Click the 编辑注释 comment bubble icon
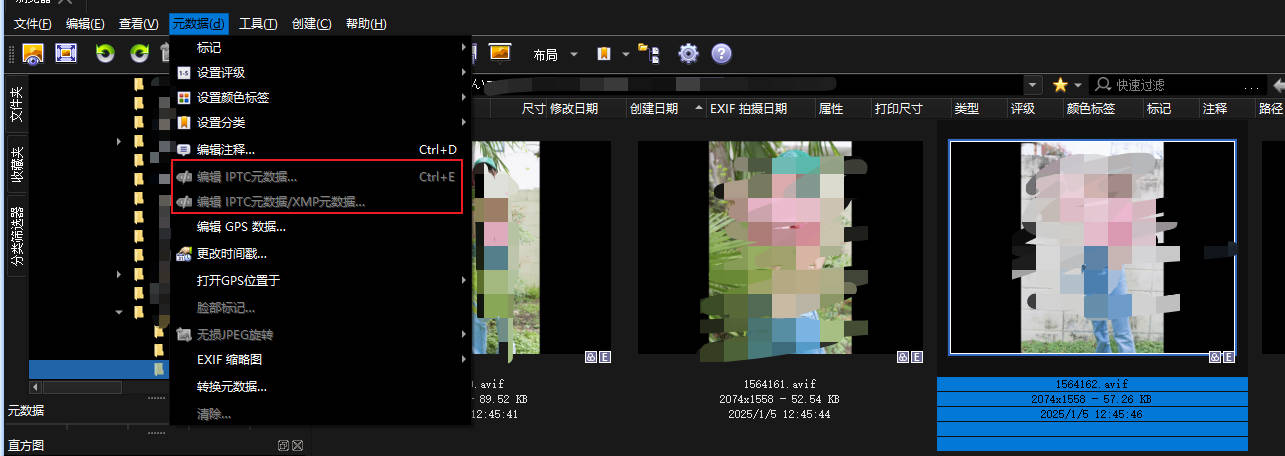Viewport: 1285px width, 456px height. (x=183, y=149)
